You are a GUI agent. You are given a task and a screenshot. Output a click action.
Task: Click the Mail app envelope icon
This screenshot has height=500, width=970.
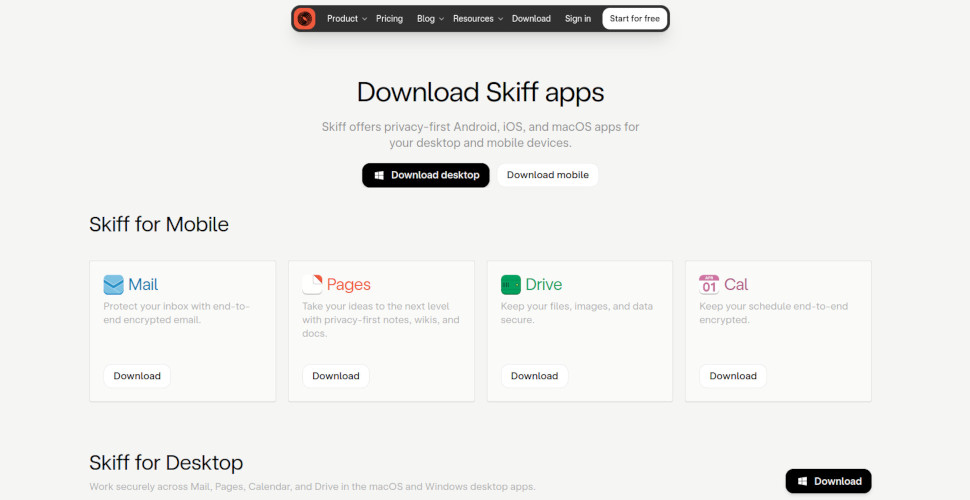coord(114,285)
